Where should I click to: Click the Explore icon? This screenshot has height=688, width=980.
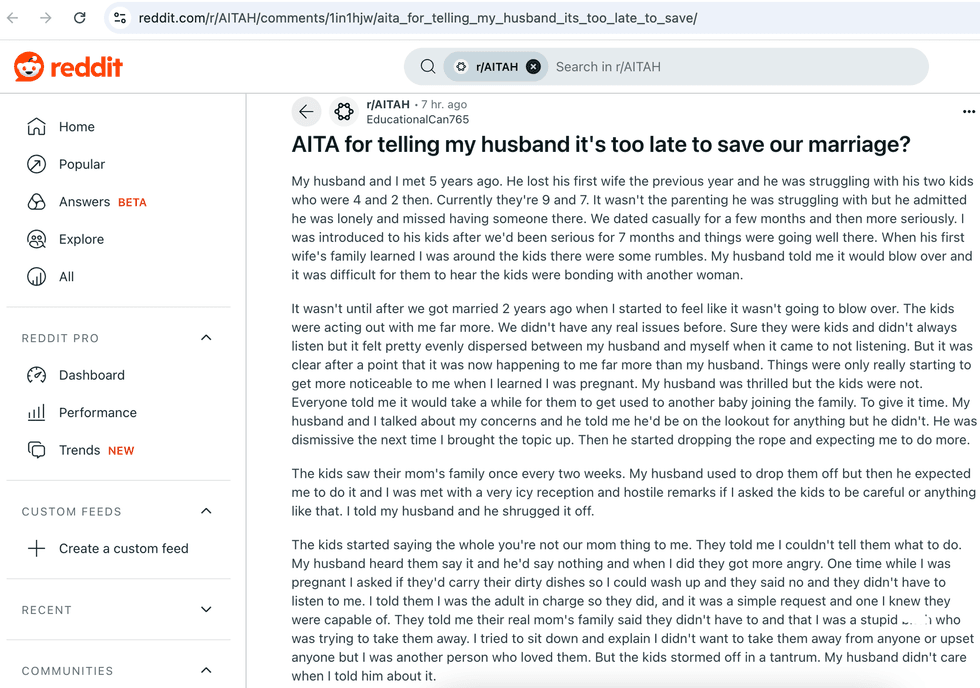pos(36,239)
